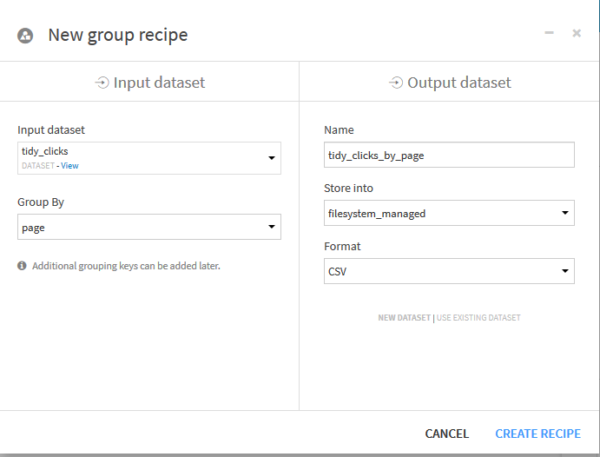Open the Store into filesystem_managed dropdown
The width and height of the screenshot is (600, 457).
click(x=449, y=213)
